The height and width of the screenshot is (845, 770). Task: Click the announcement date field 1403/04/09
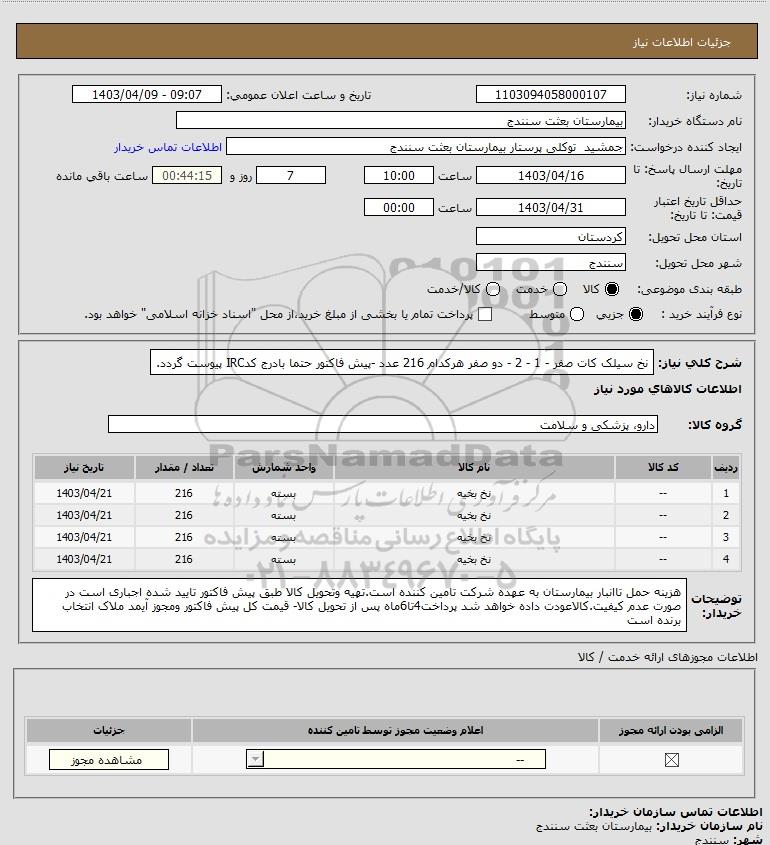pos(147,94)
